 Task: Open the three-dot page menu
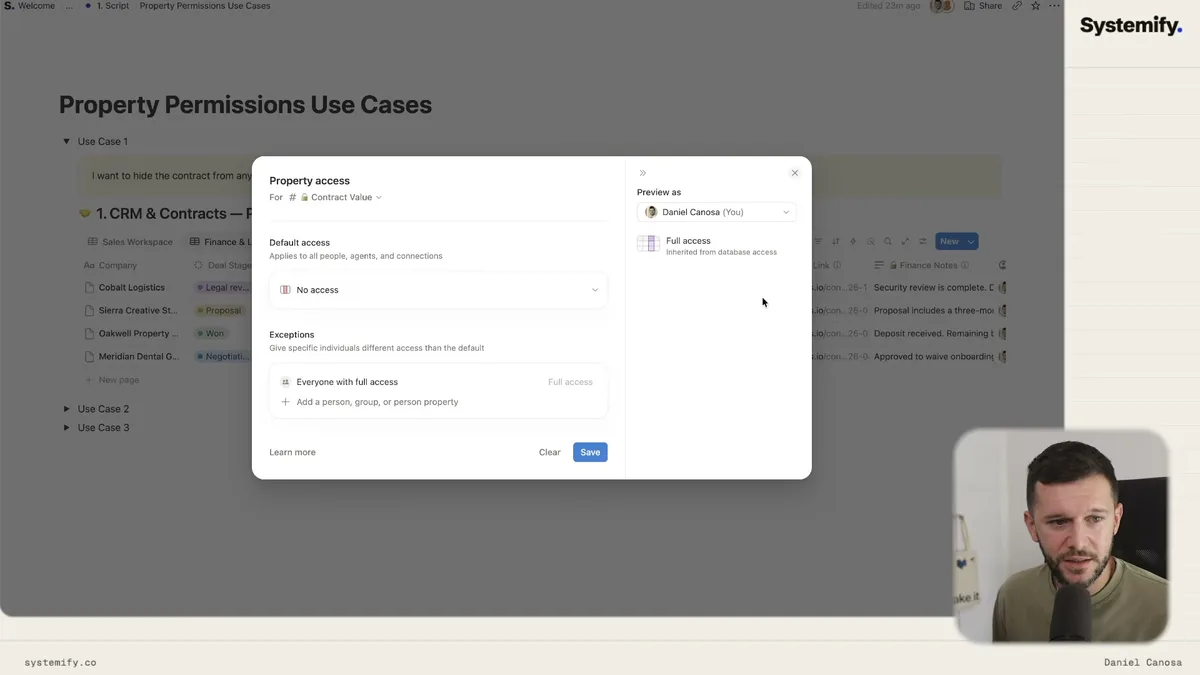(1053, 6)
